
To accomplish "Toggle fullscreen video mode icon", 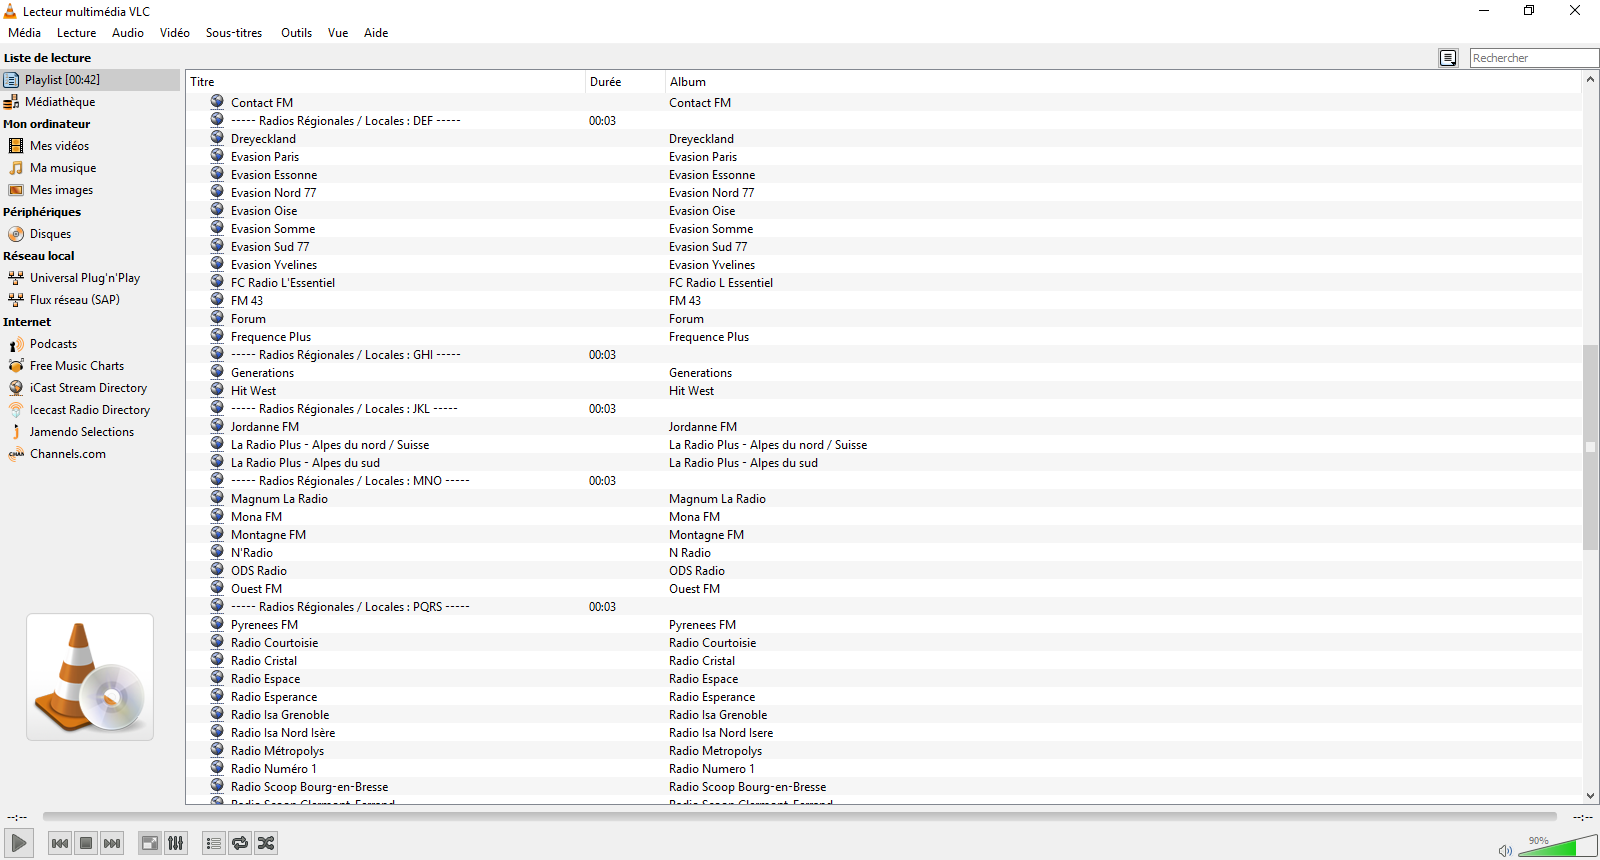I will point(149,843).
